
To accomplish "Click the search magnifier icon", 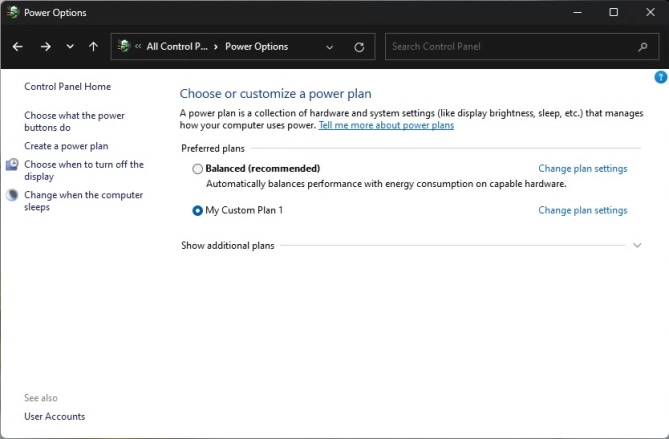I will tap(642, 47).
